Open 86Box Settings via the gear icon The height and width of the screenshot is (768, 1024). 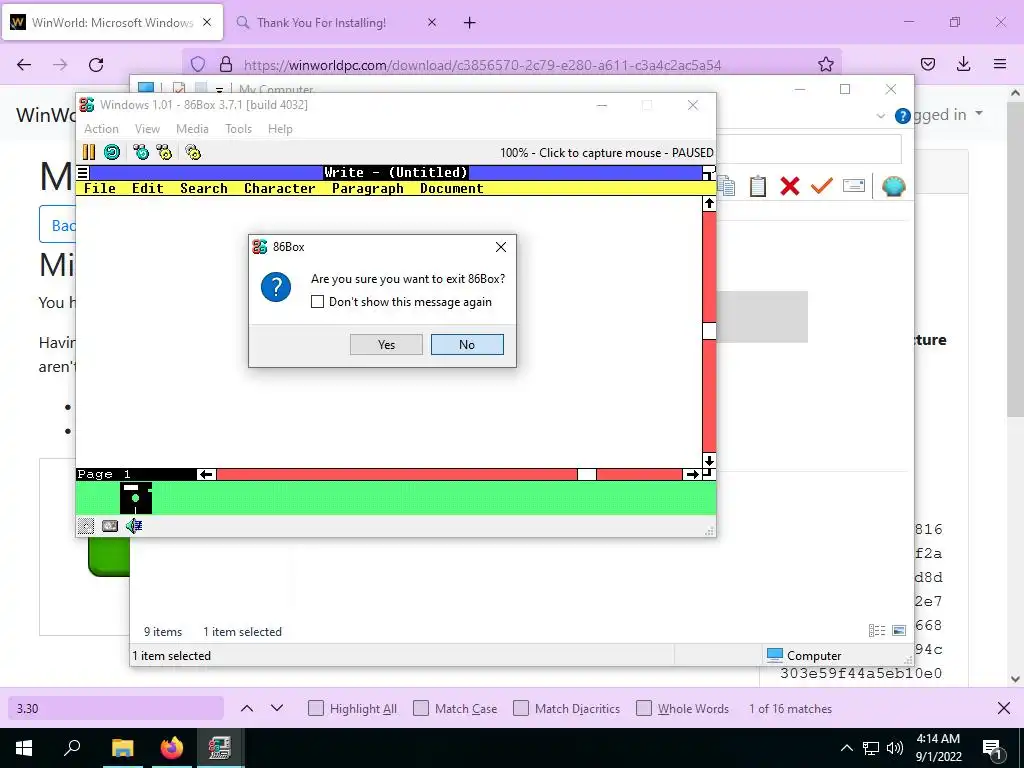tap(193, 152)
